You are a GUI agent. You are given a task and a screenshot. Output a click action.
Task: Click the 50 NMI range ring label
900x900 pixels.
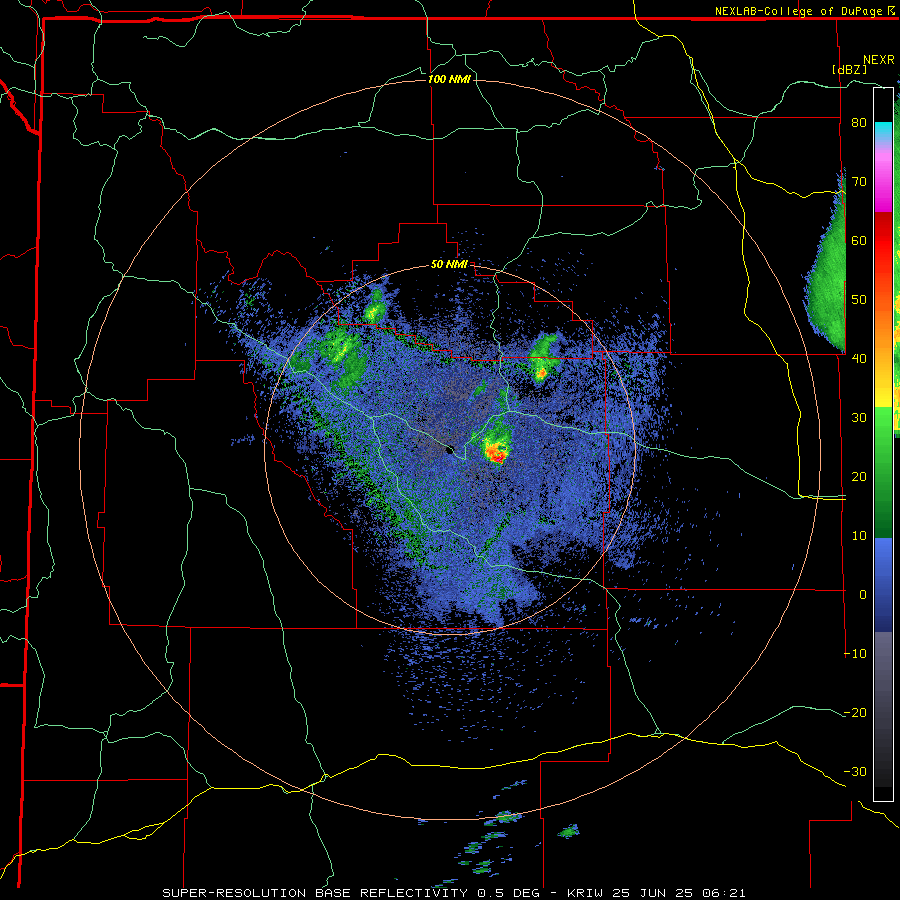(x=449, y=265)
